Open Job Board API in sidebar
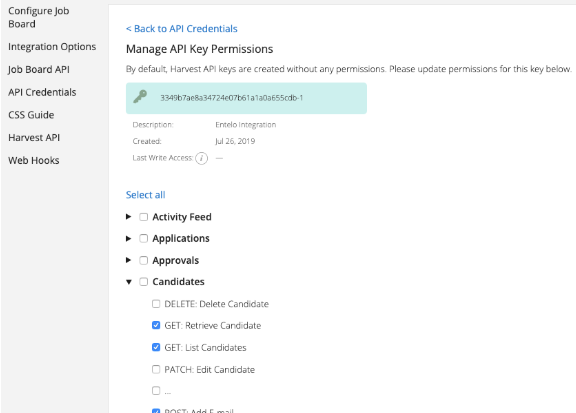Screen dimensions: 576x413 pyautogui.click(x=39, y=69)
